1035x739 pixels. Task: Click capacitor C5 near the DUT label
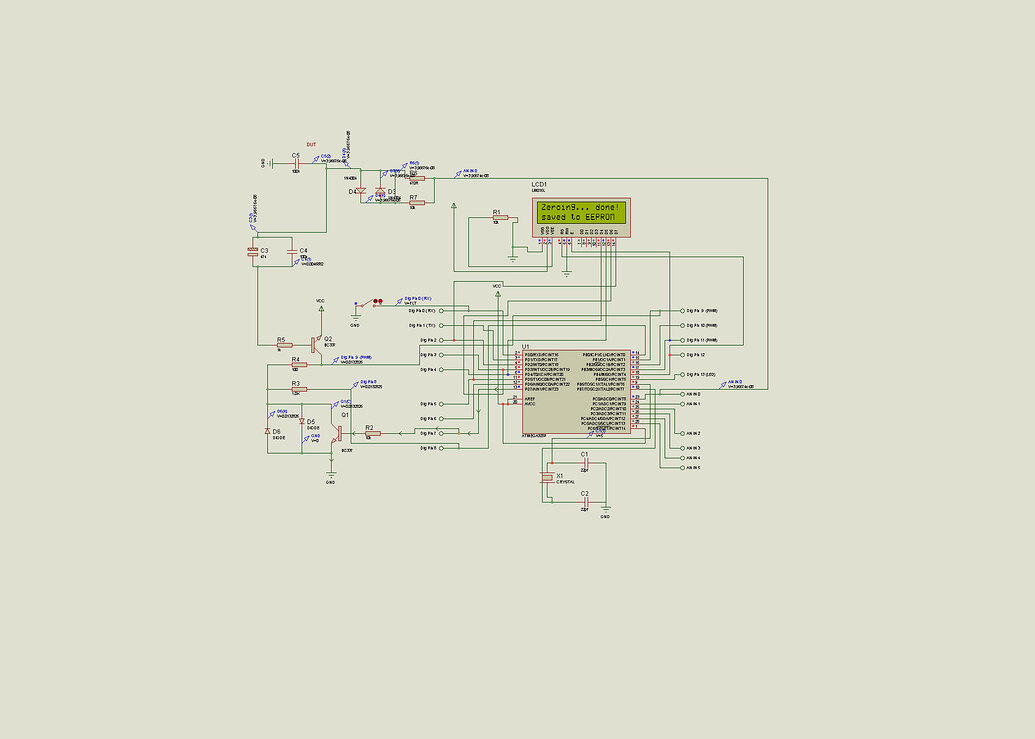pyautogui.click(x=296, y=162)
